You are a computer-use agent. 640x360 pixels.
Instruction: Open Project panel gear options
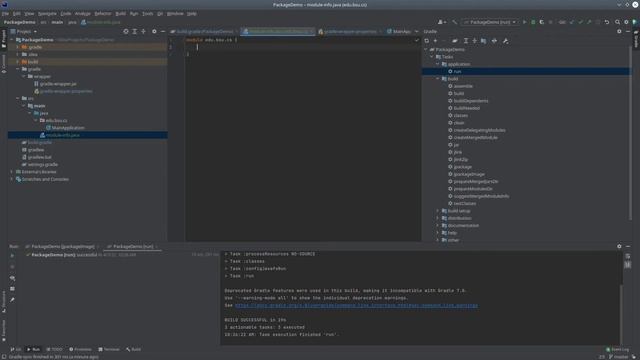154,31
